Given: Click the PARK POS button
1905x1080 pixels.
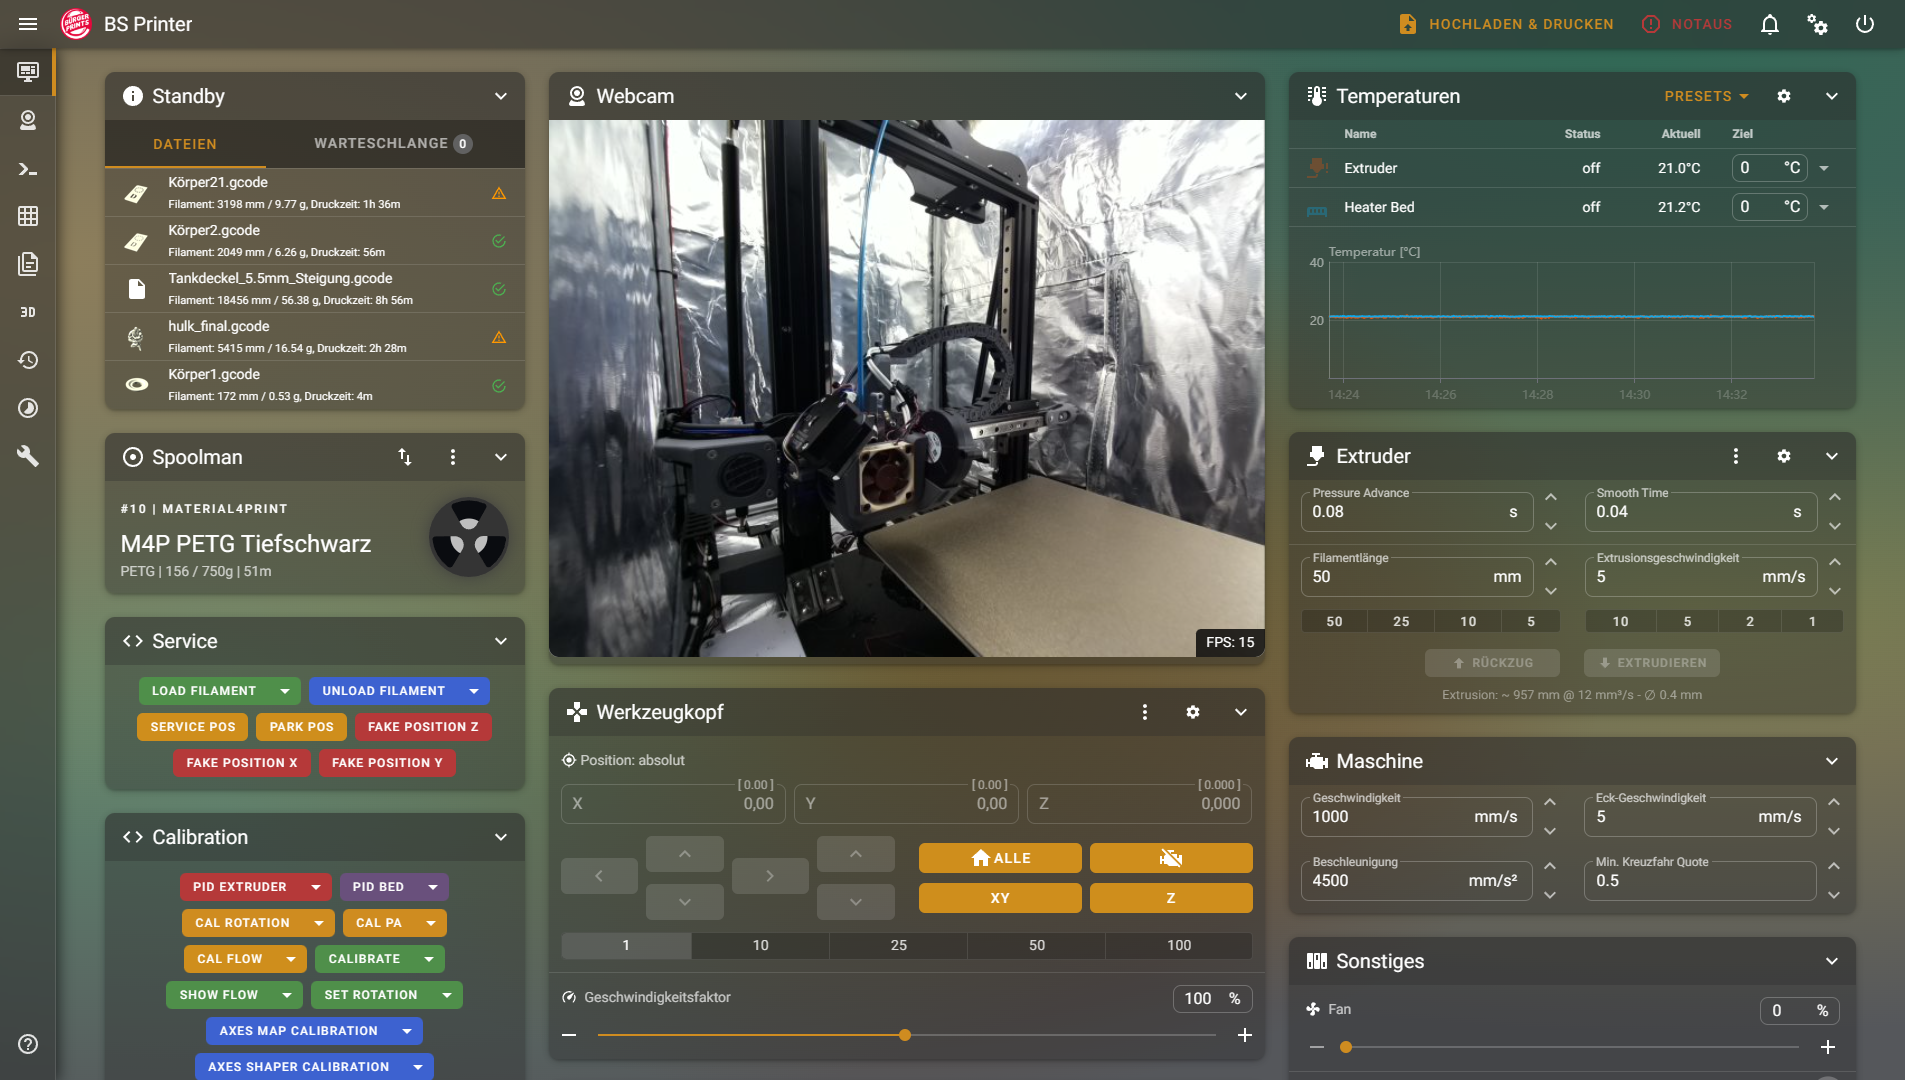Looking at the screenshot, I should (301, 727).
